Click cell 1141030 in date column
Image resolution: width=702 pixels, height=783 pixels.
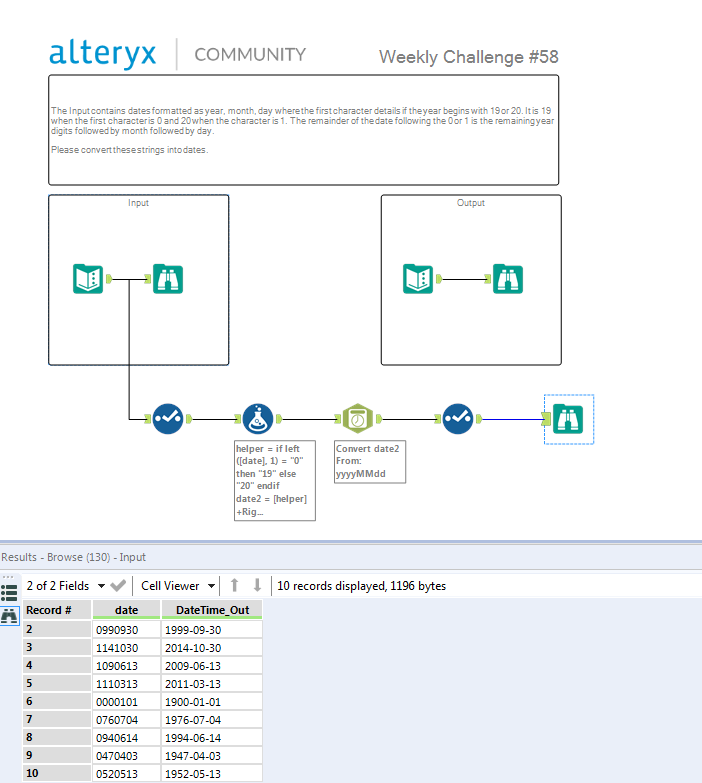coord(126,648)
